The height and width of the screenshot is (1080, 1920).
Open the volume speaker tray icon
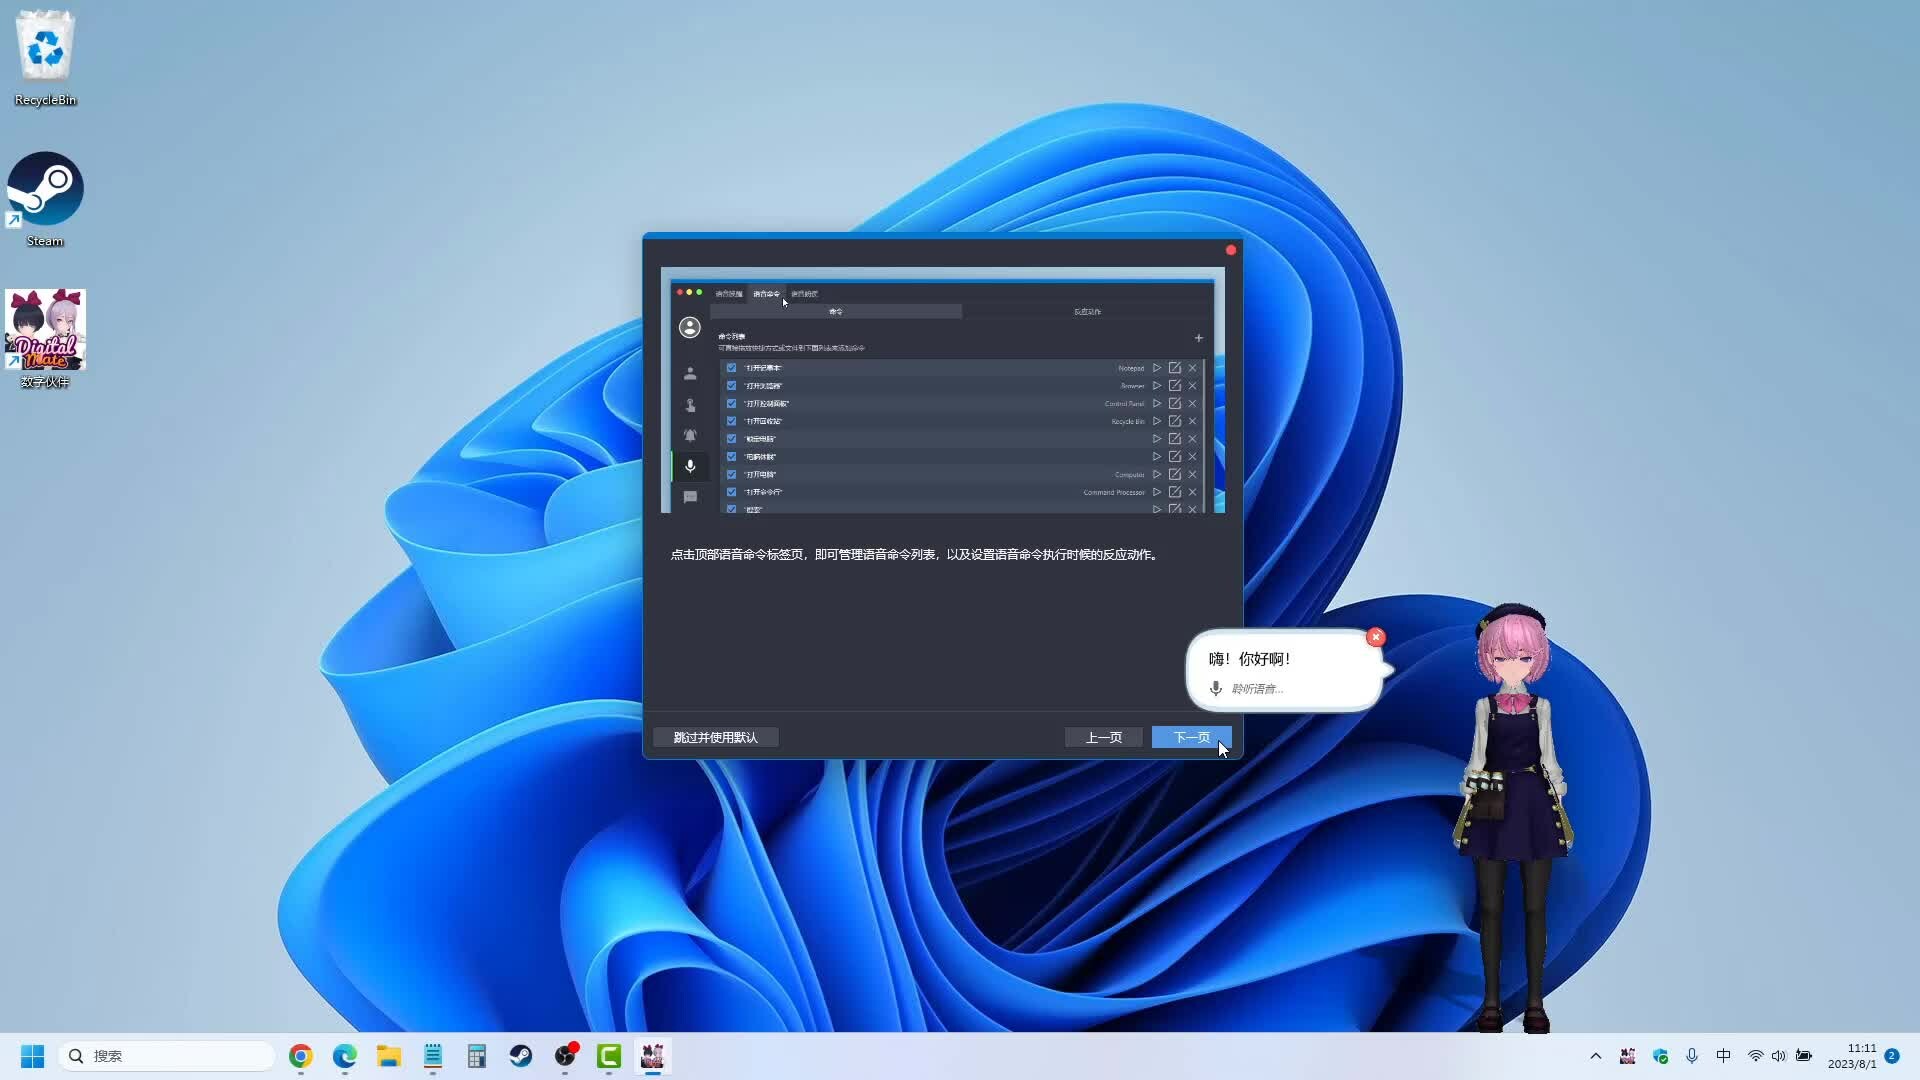[x=1779, y=1056]
